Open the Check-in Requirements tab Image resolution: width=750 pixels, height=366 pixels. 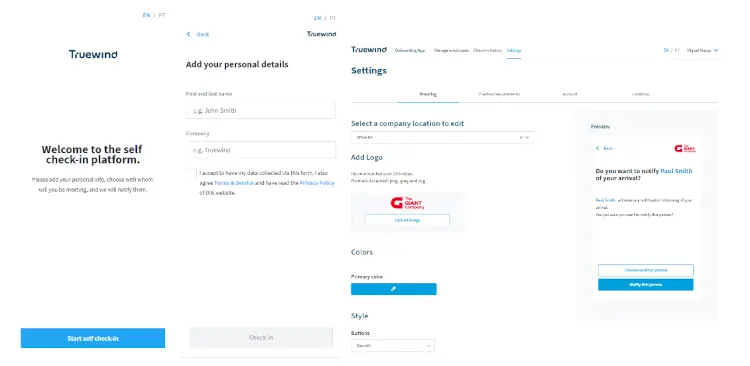[499, 94]
